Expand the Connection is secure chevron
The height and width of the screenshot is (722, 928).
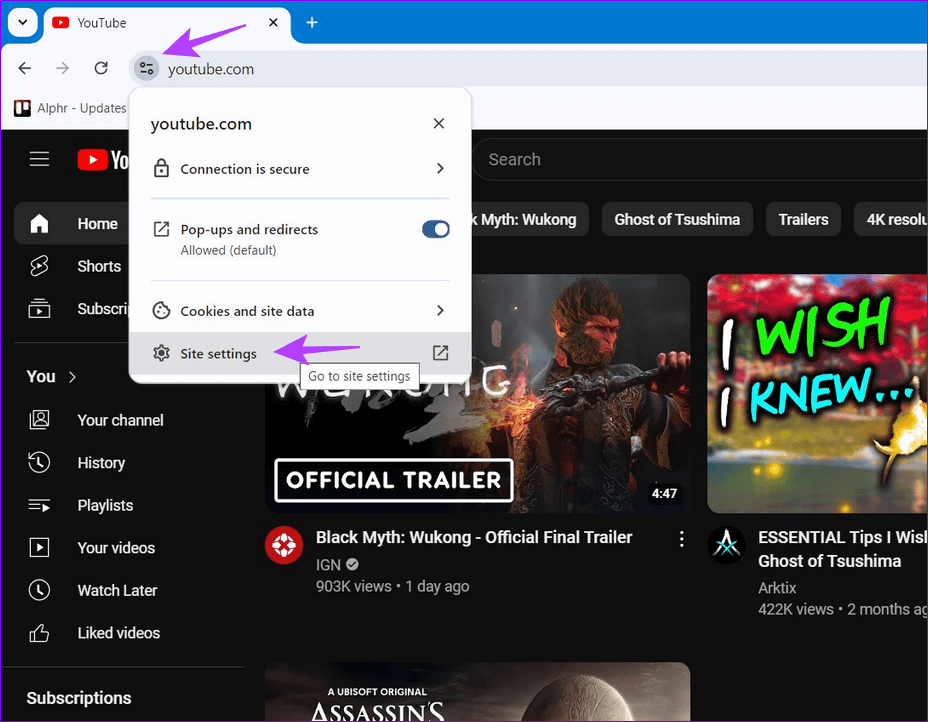pyautogui.click(x=440, y=169)
